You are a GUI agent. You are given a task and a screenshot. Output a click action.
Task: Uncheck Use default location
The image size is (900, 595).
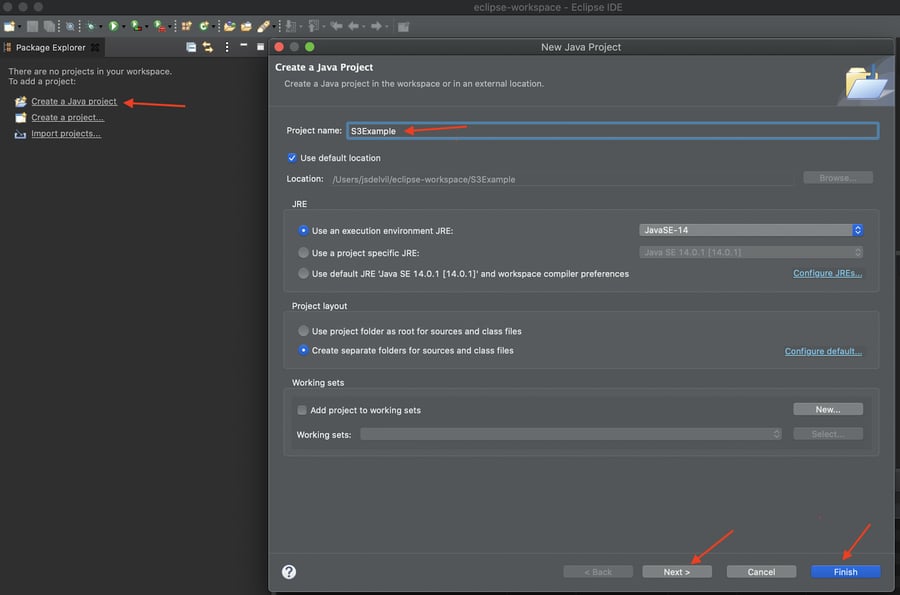coord(292,157)
